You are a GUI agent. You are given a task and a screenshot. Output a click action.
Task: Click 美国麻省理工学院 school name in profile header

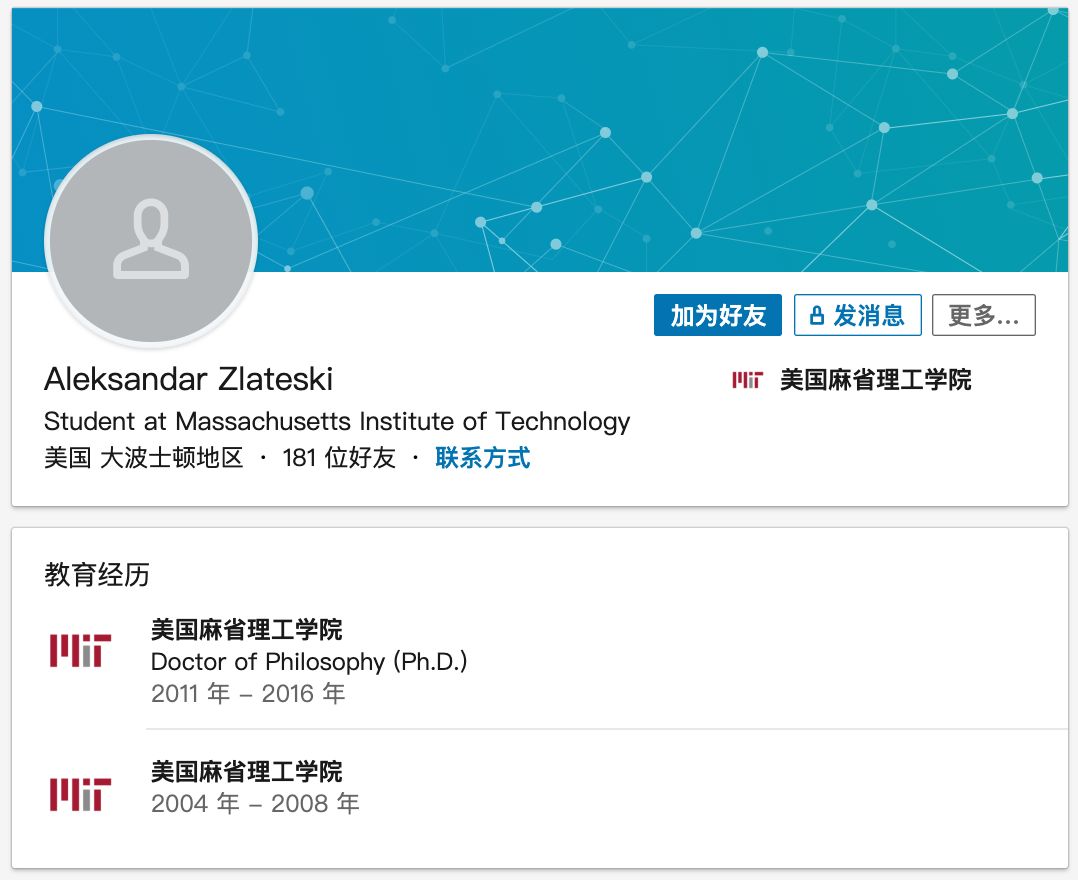point(875,380)
